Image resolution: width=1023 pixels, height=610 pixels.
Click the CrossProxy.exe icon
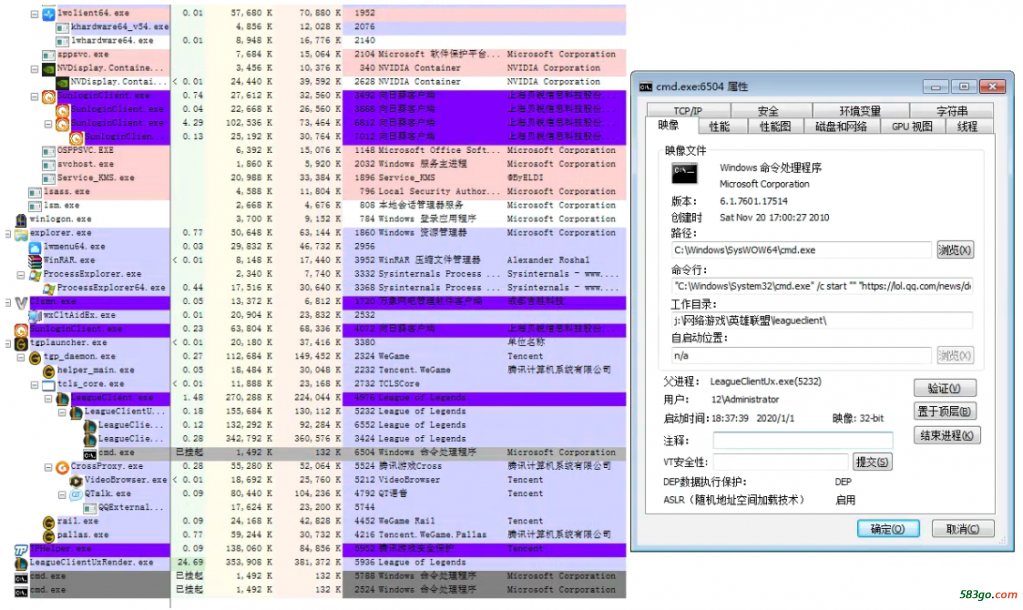coord(62,467)
